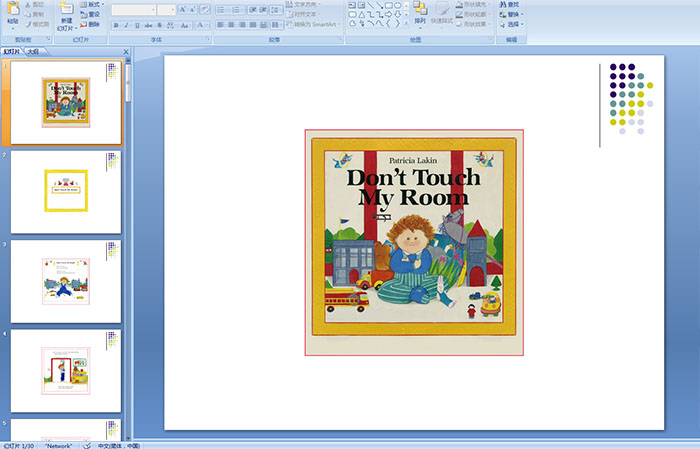Image resolution: width=700 pixels, height=449 pixels.
Task: Click the Cut (剪切) scissors icon
Action: click(x=28, y=4)
